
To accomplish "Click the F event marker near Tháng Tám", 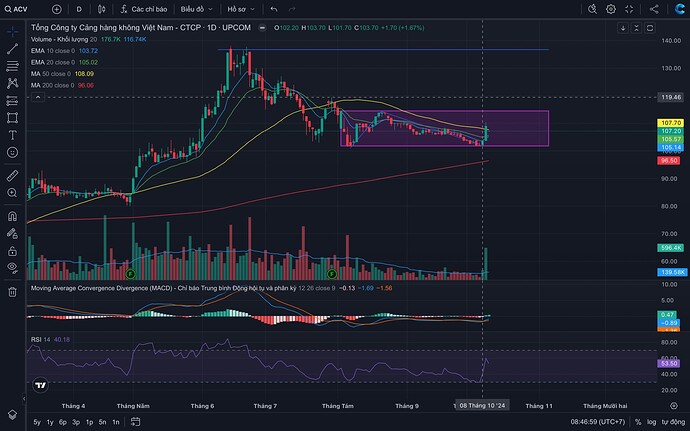I will 332,274.
